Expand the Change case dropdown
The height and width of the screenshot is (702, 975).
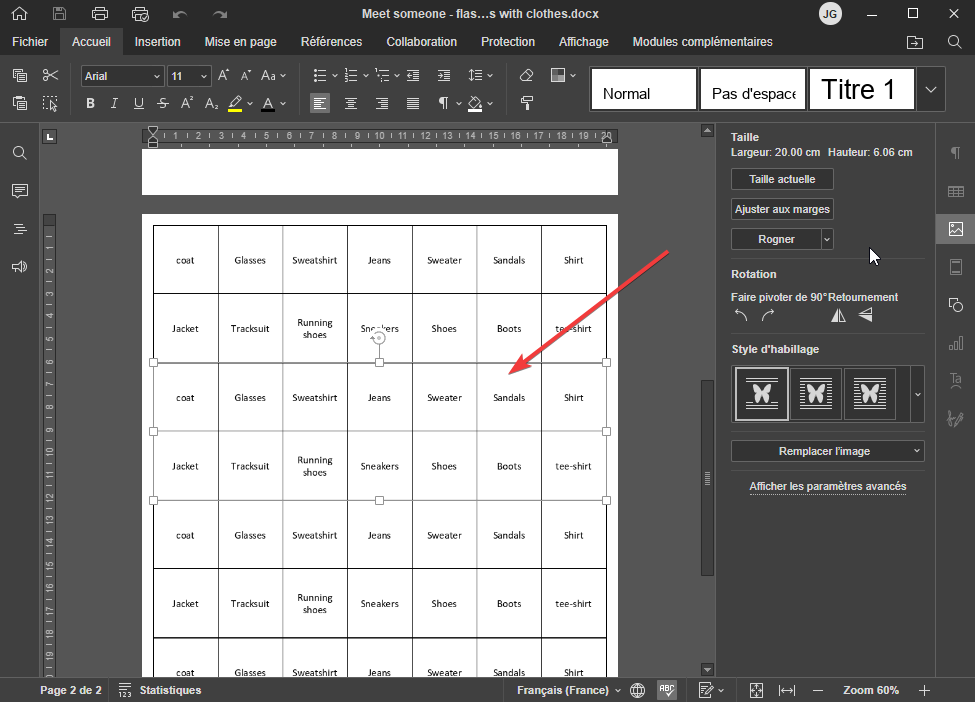tap(283, 76)
